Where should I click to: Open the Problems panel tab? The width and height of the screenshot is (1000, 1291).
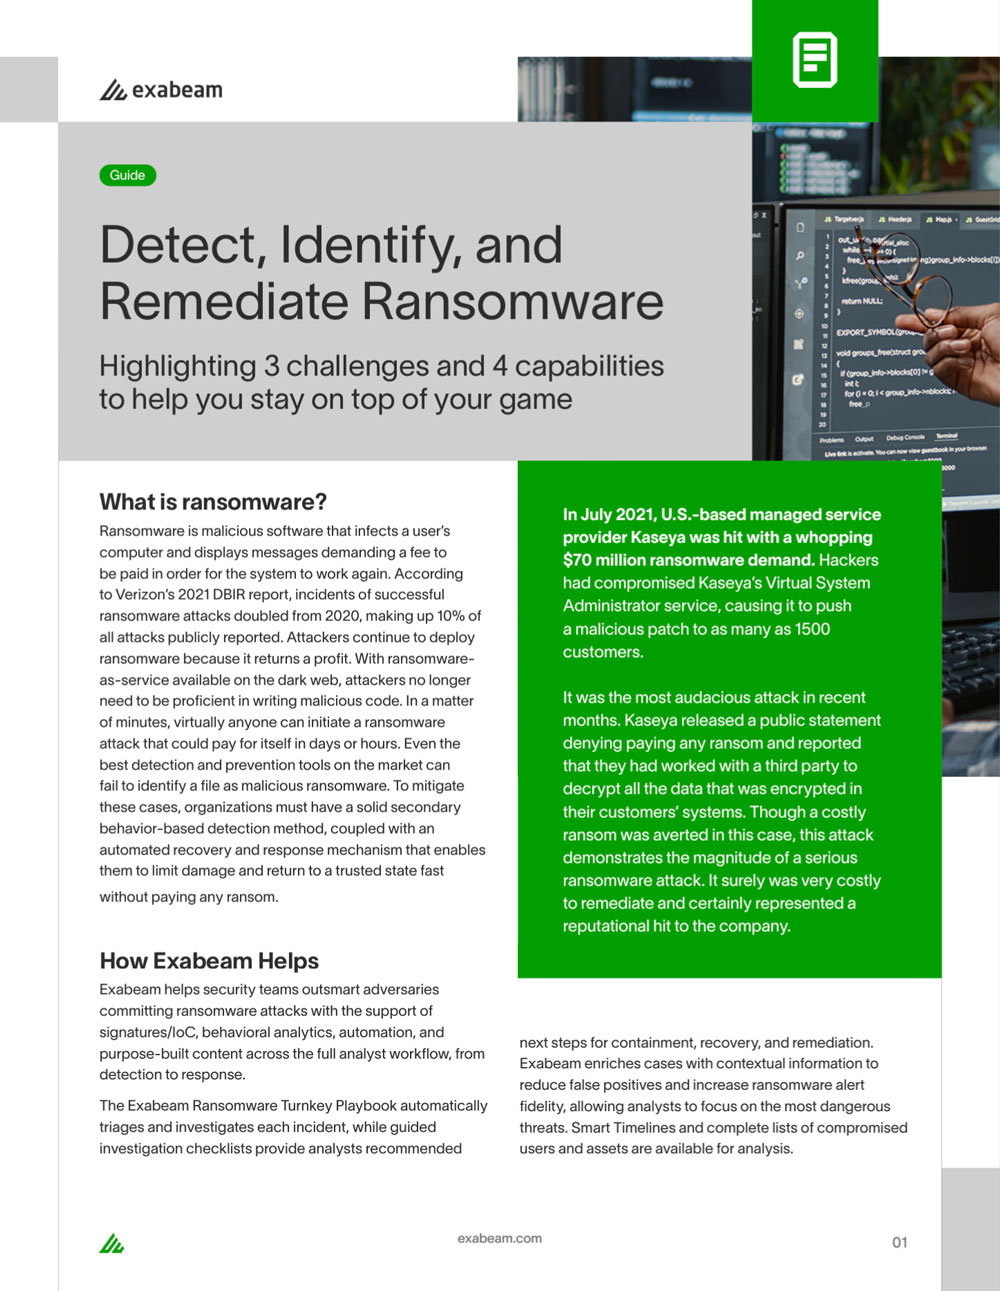pos(831,439)
